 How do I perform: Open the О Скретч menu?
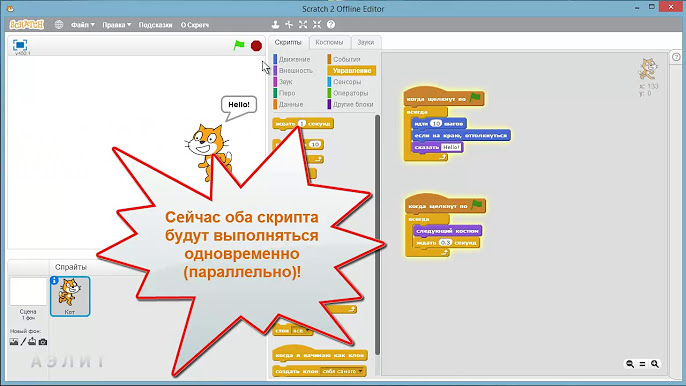pos(195,25)
